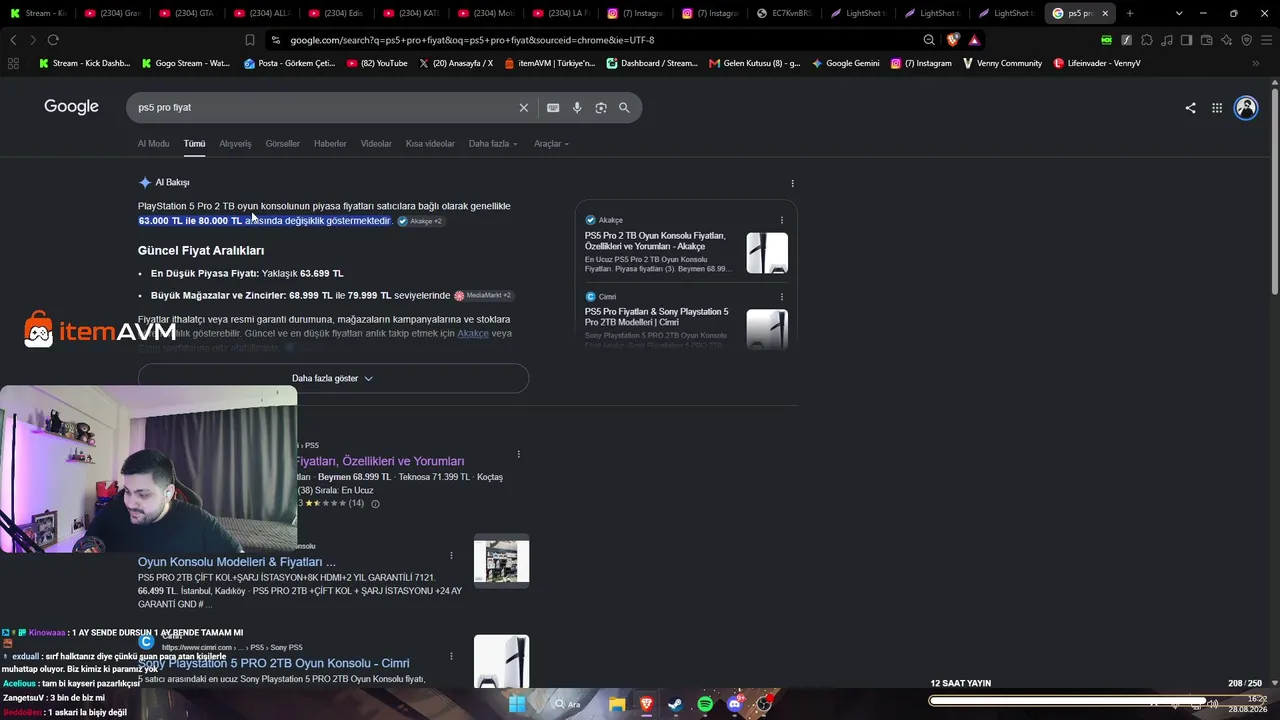Open the media playlist music note icon
The width and height of the screenshot is (1280, 720).
(x=1167, y=40)
